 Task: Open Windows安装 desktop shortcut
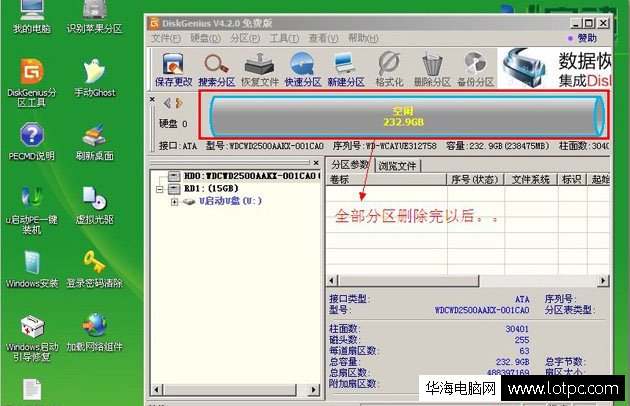point(32,269)
